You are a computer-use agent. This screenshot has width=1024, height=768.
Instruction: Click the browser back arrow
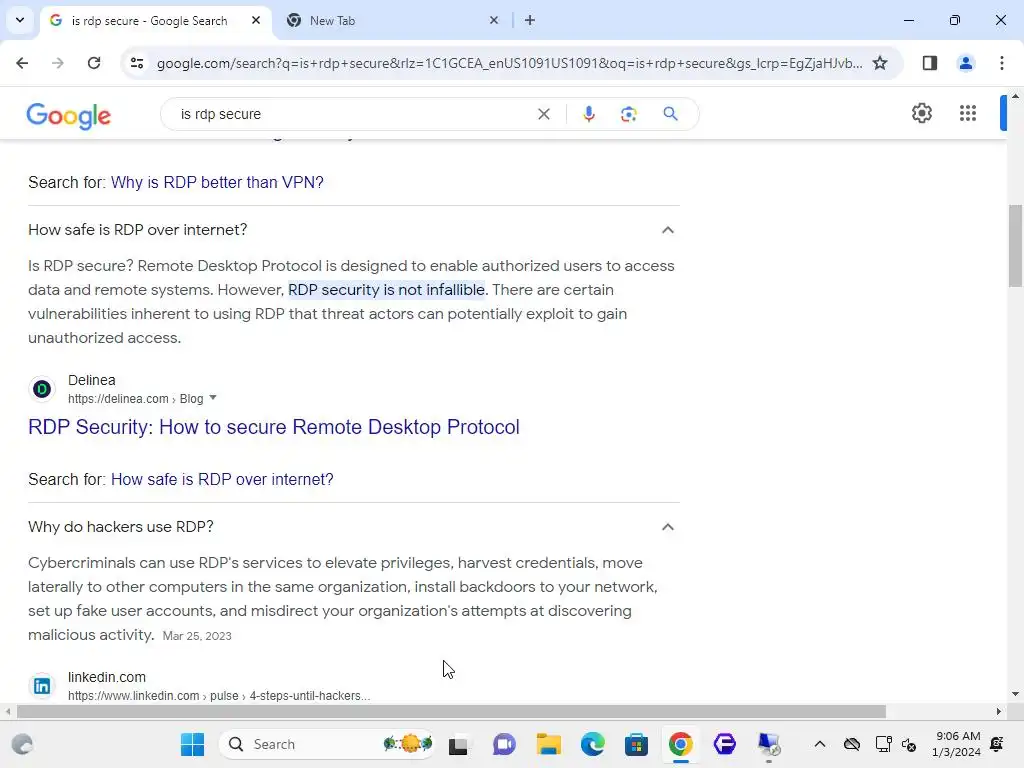coord(22,63)
